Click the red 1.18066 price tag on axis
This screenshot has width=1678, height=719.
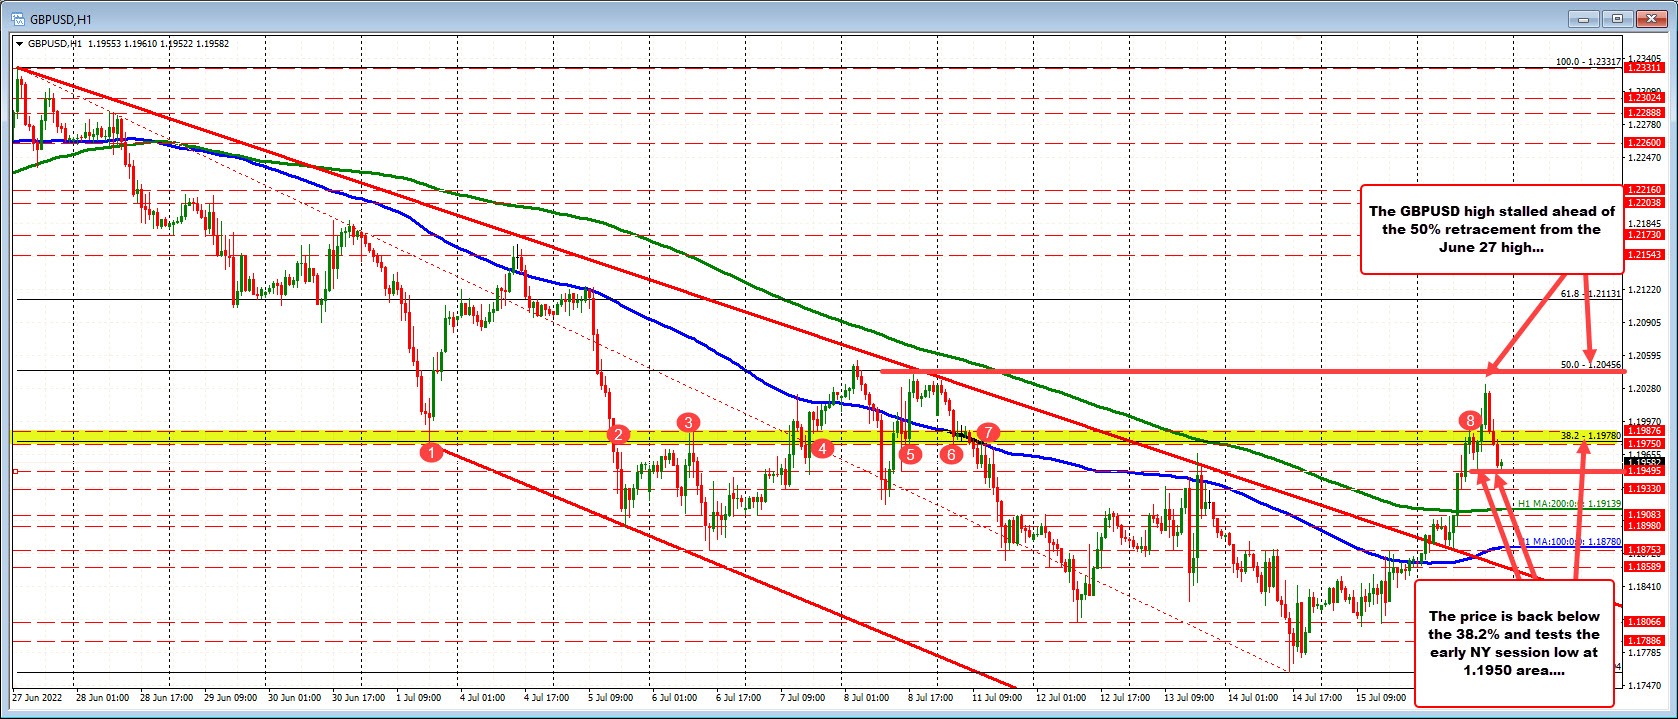(x=1644, y=621)
